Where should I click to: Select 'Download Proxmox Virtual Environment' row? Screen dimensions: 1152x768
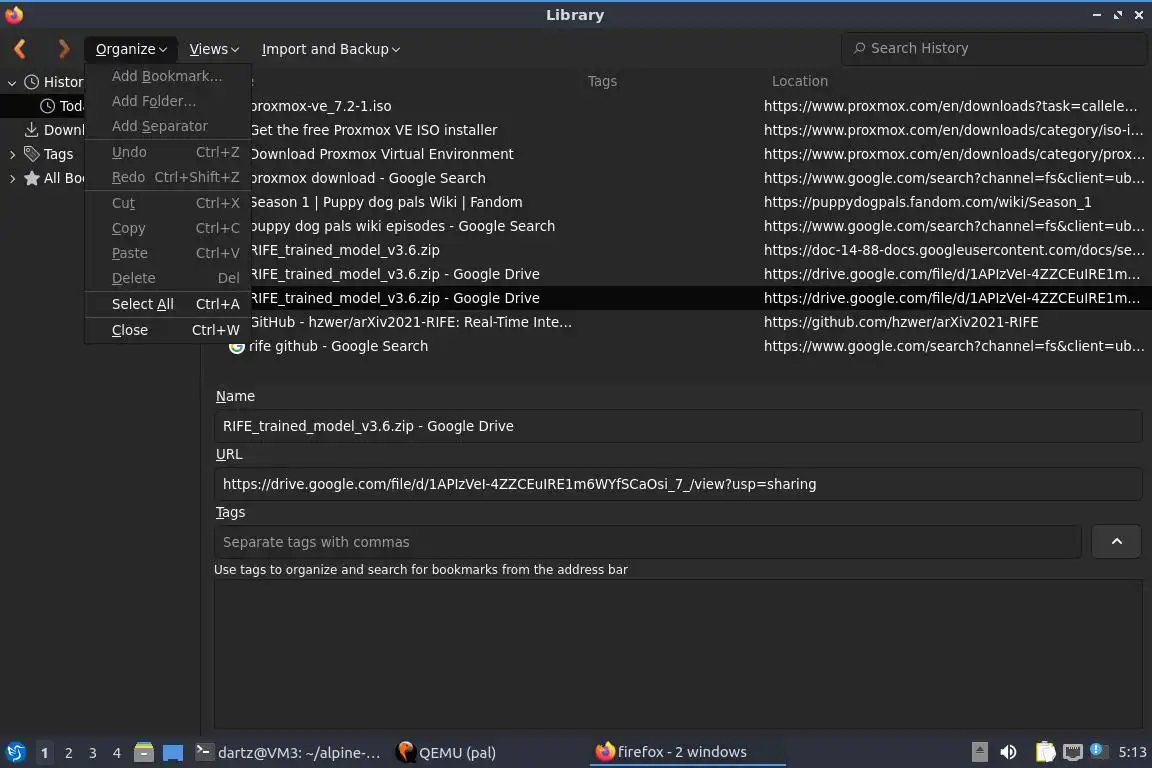[x=676, y=154]
